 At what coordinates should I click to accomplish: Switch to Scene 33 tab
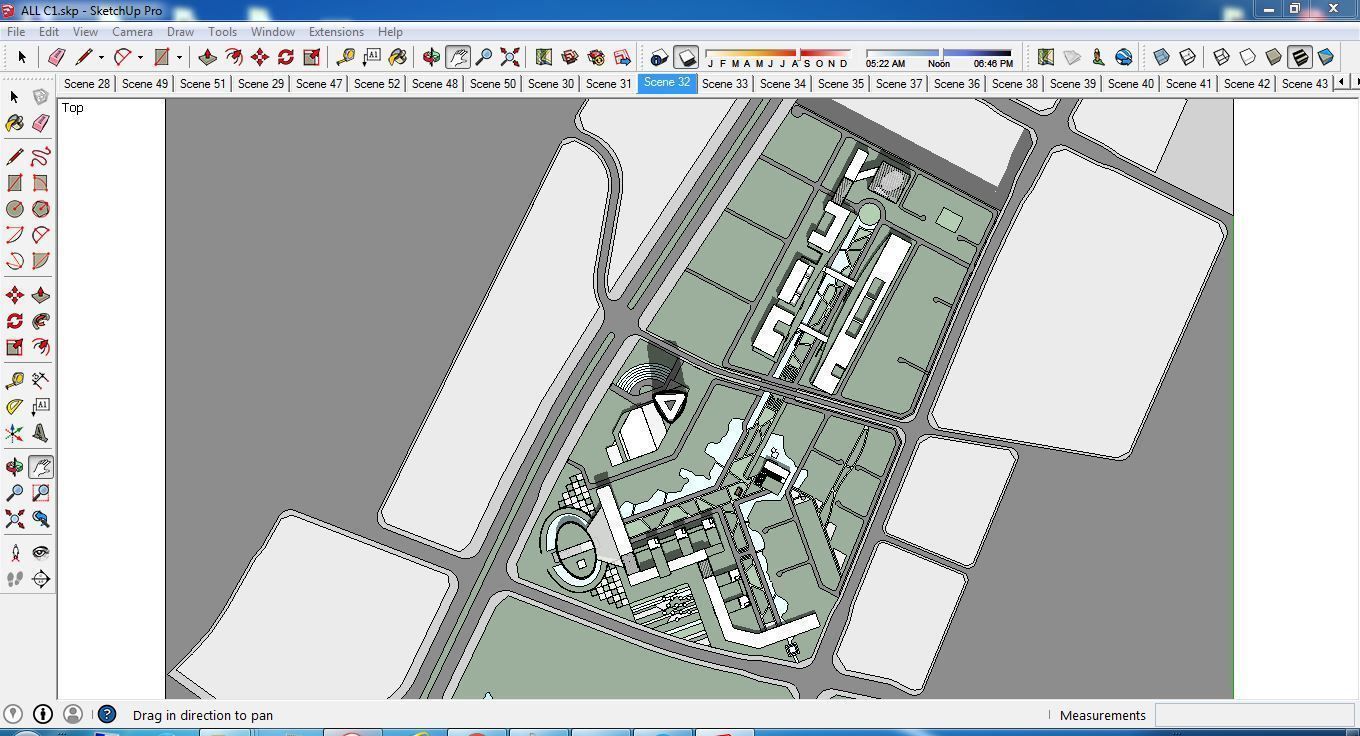coord(725,83)
